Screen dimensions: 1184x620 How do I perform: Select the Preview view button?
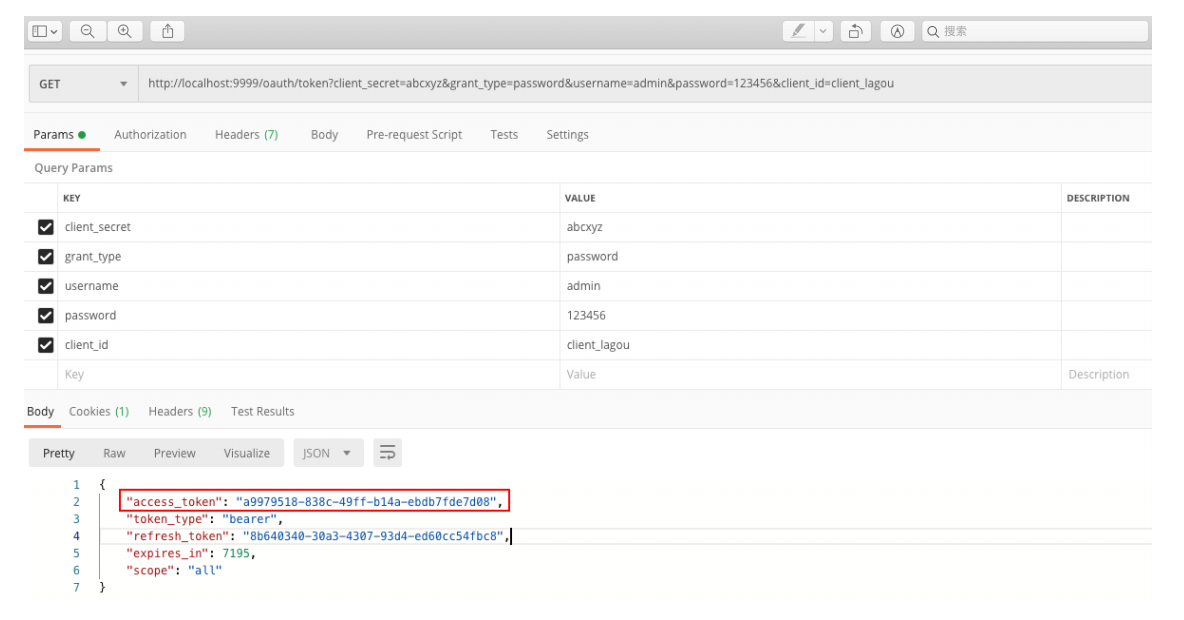pyautogui.click(x=174, y=453)
